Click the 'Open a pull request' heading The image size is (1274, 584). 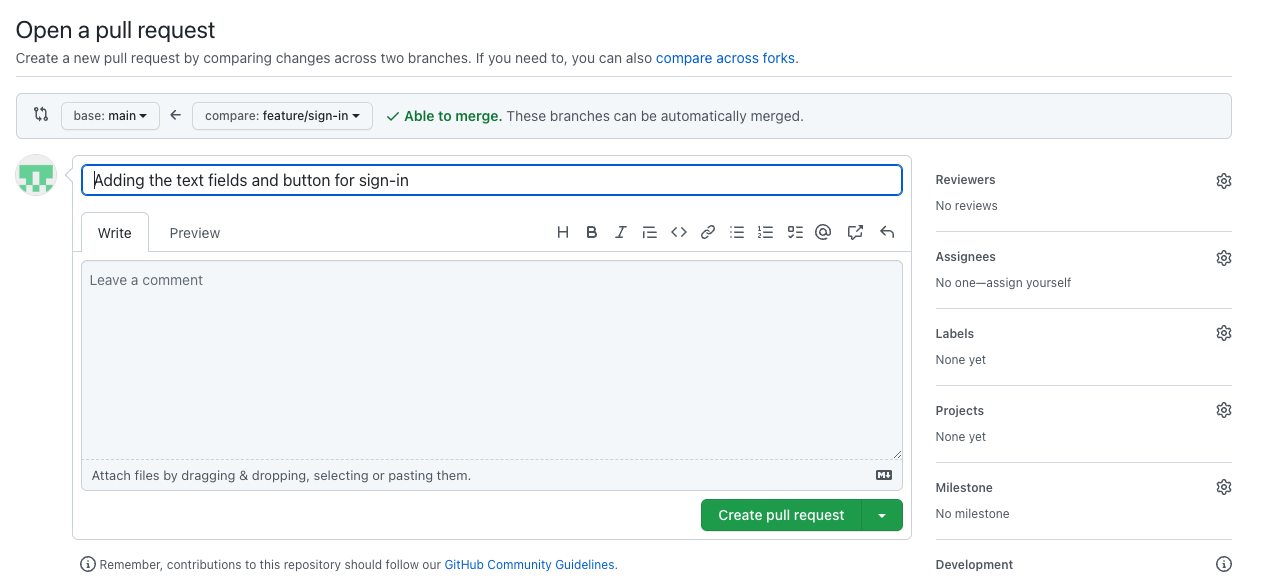pos(116,31)
